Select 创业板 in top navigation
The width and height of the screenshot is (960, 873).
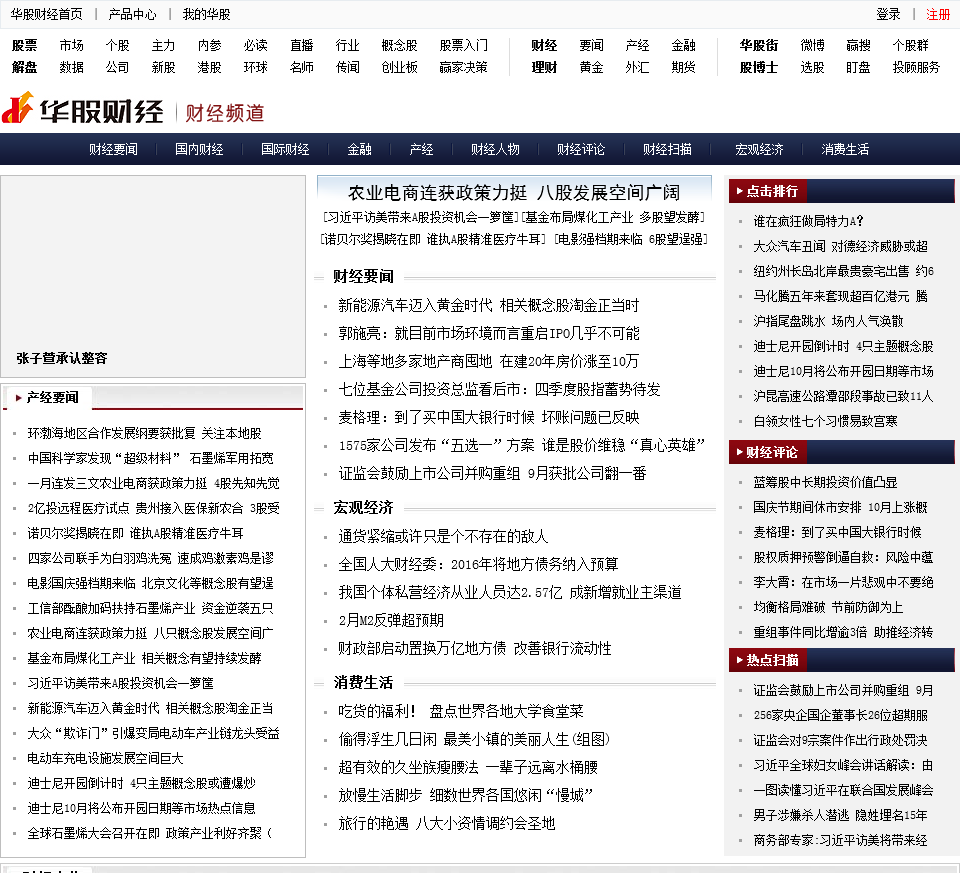tap(399, 67)
